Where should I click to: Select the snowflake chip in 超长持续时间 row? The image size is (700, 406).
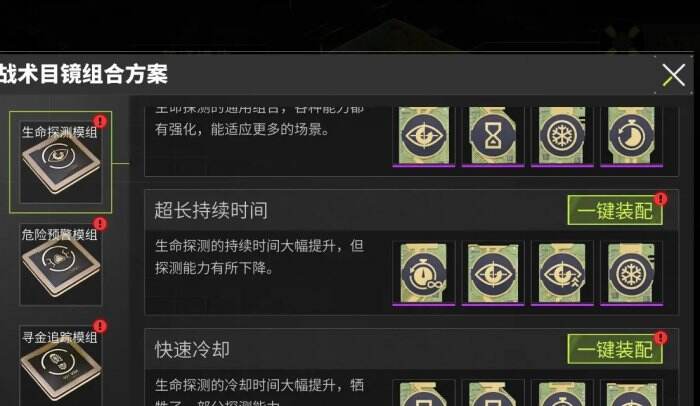632,273
